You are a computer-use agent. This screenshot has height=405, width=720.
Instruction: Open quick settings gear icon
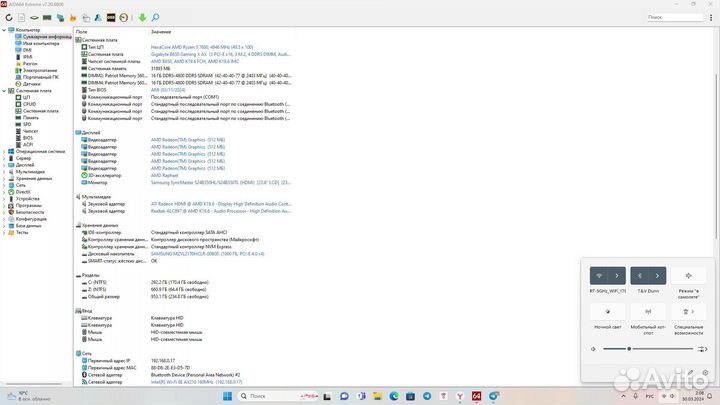coord(705,373)
